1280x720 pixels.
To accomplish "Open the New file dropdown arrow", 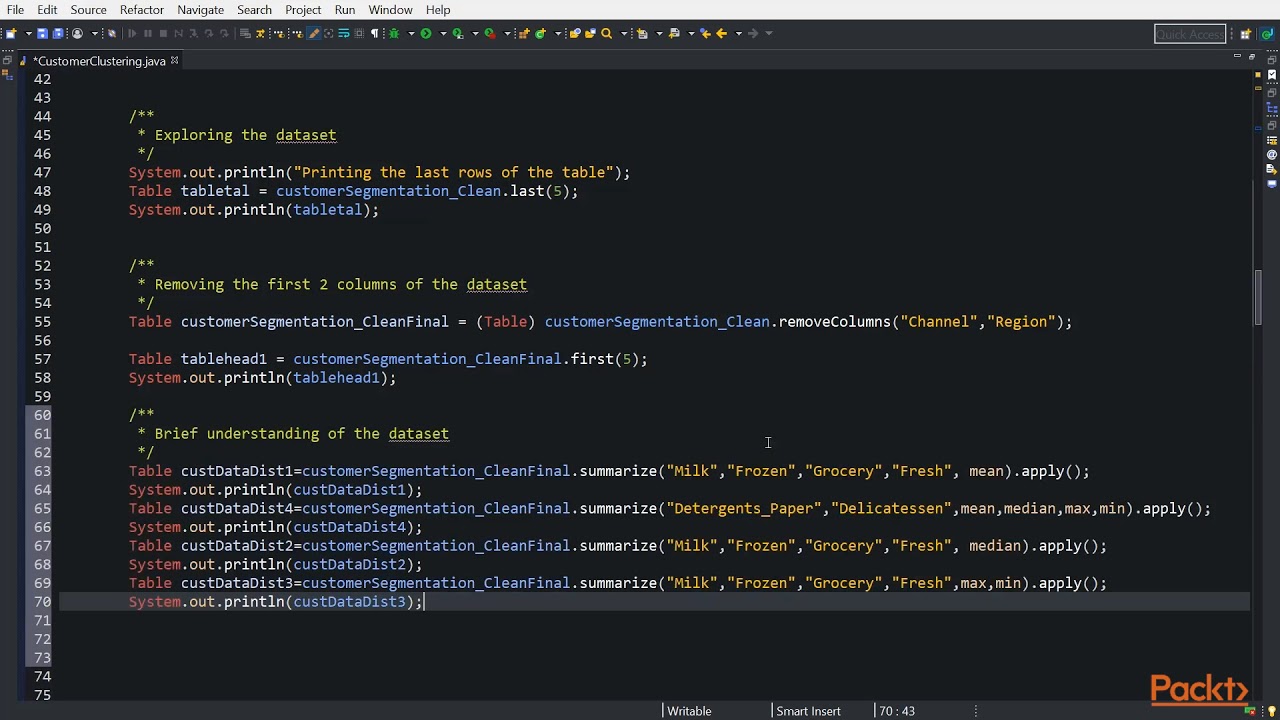I will (x=28, y=33).
